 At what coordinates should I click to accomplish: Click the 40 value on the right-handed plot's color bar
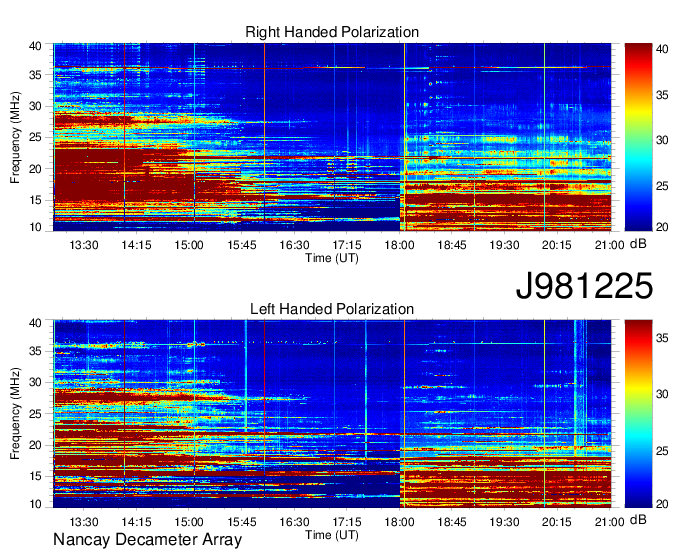tap(662, 49)
